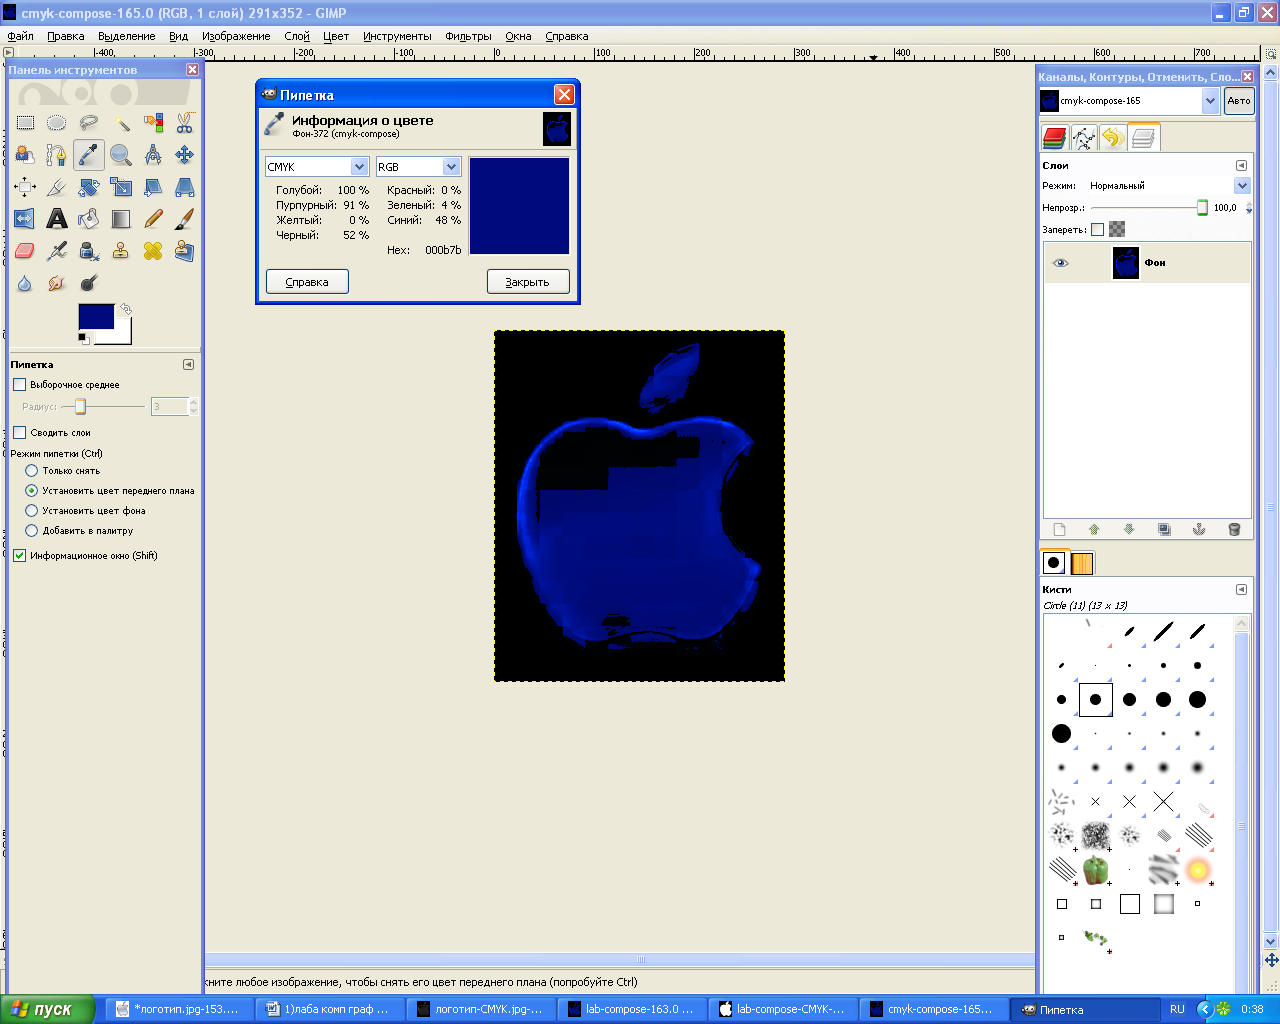Select the Ellipse Select tool
1280x1024 pixels.
click(57, 123)
